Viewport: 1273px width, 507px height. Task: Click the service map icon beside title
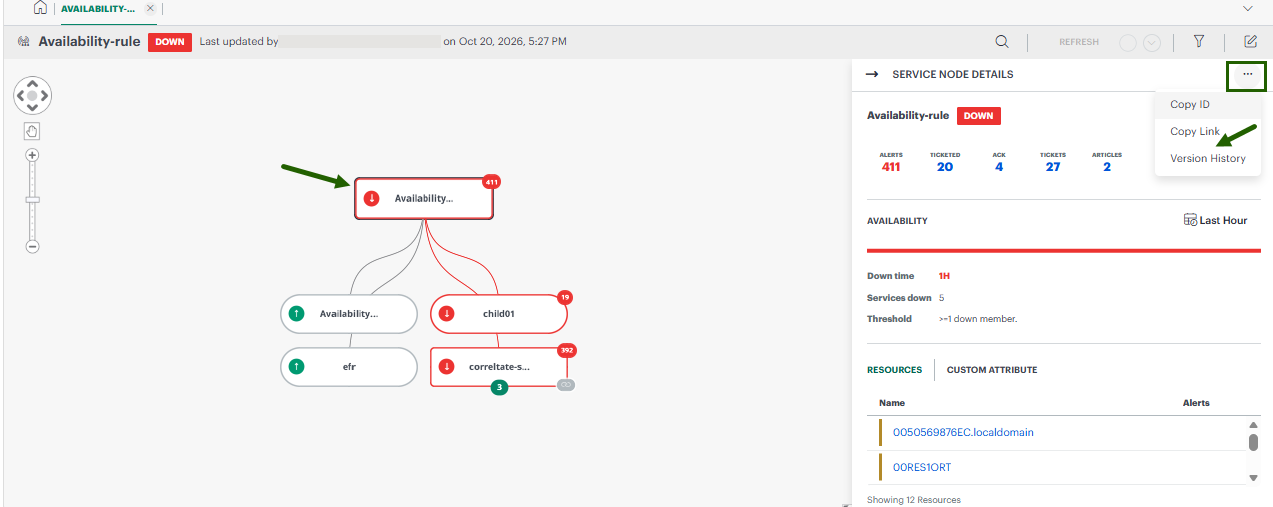24,42
